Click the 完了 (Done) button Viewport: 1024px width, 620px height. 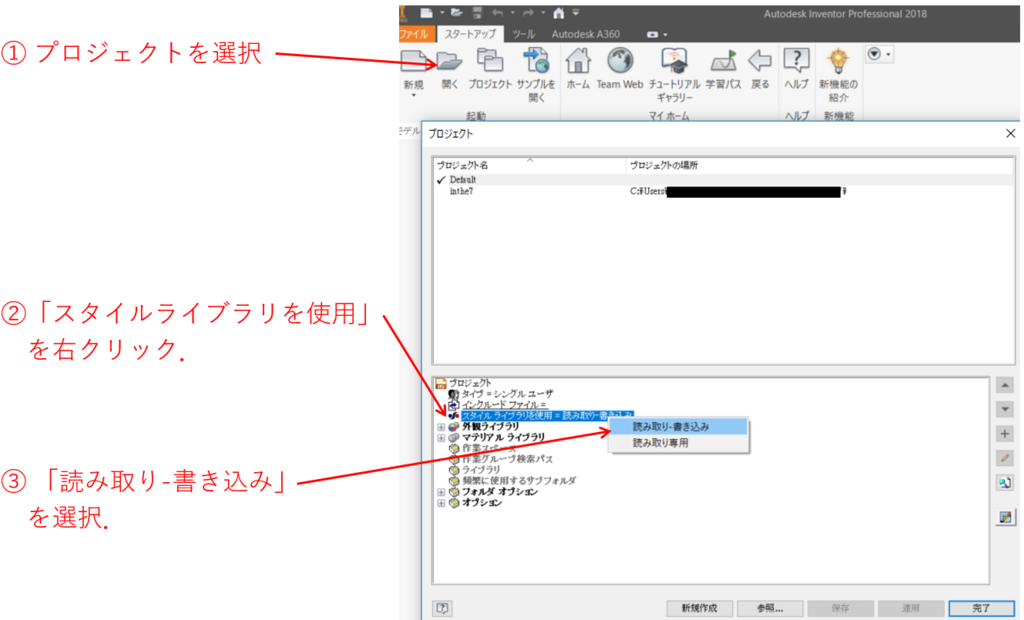pyautogui.click(x=981, y=608)
